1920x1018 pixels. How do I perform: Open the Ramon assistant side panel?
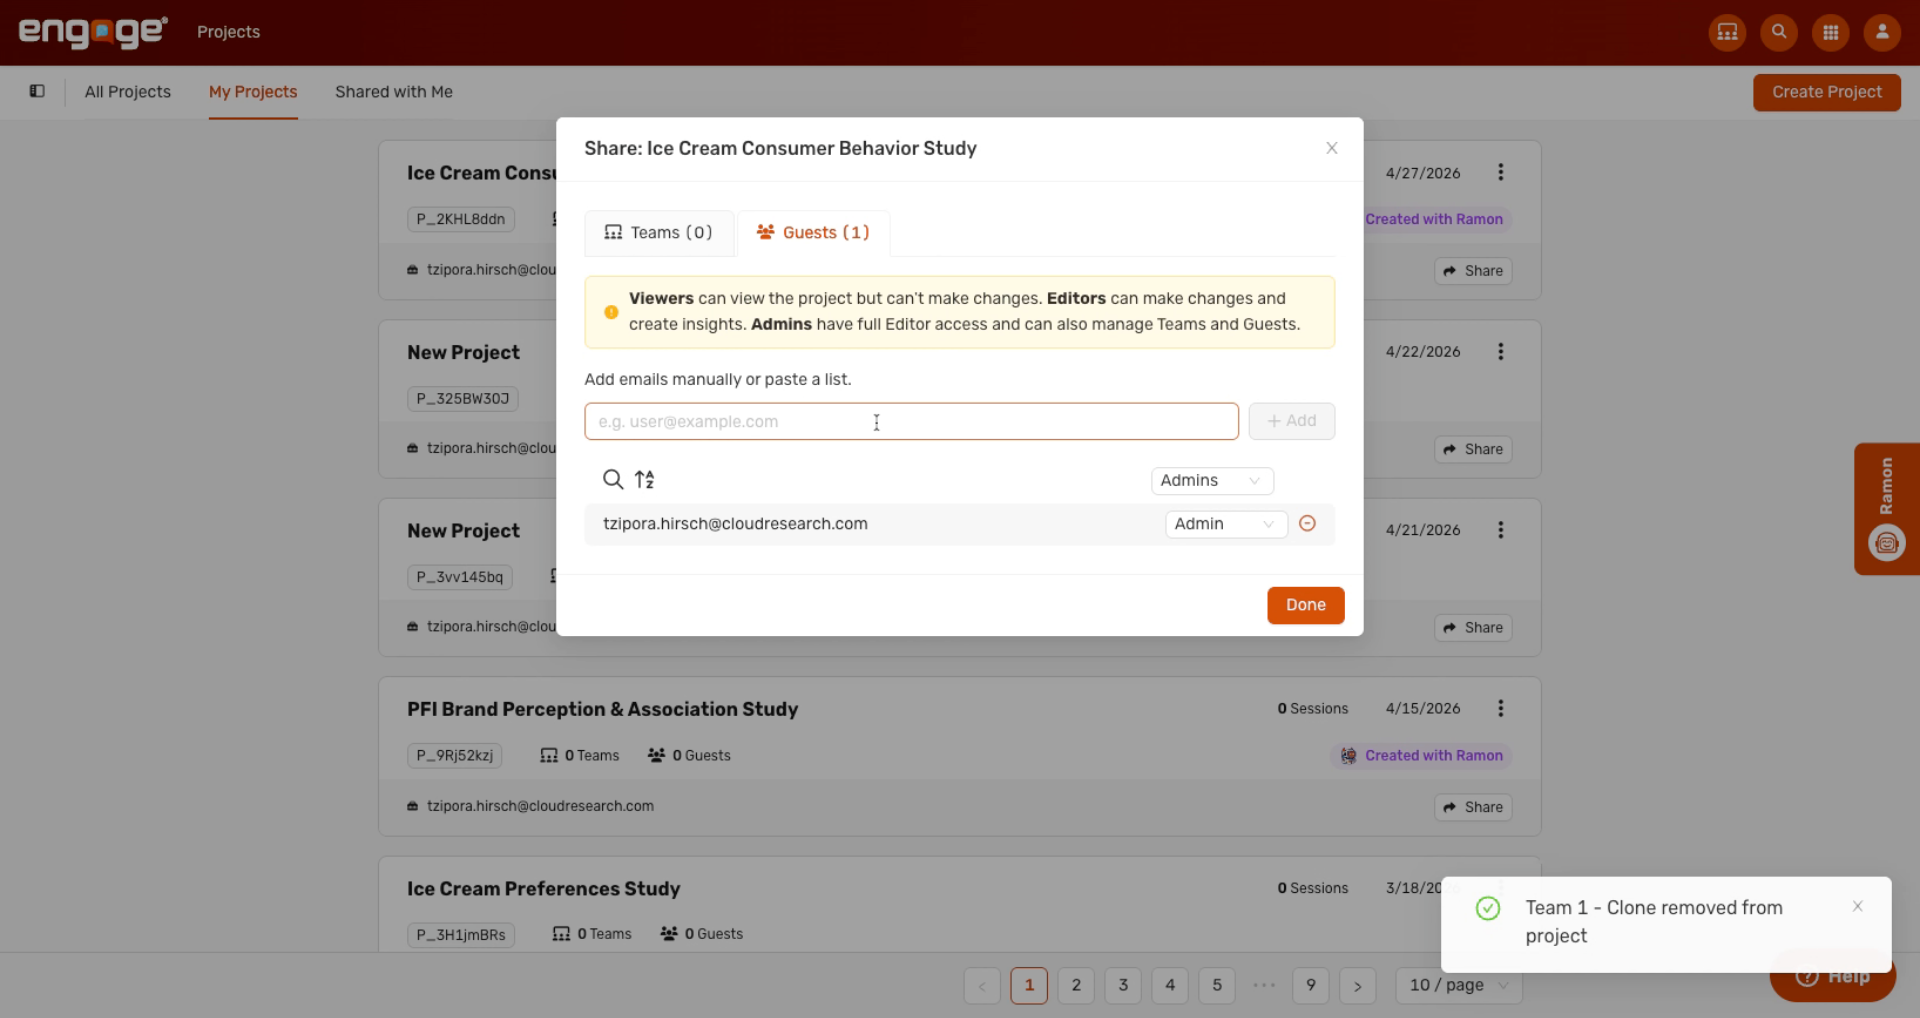point(1886,508)
